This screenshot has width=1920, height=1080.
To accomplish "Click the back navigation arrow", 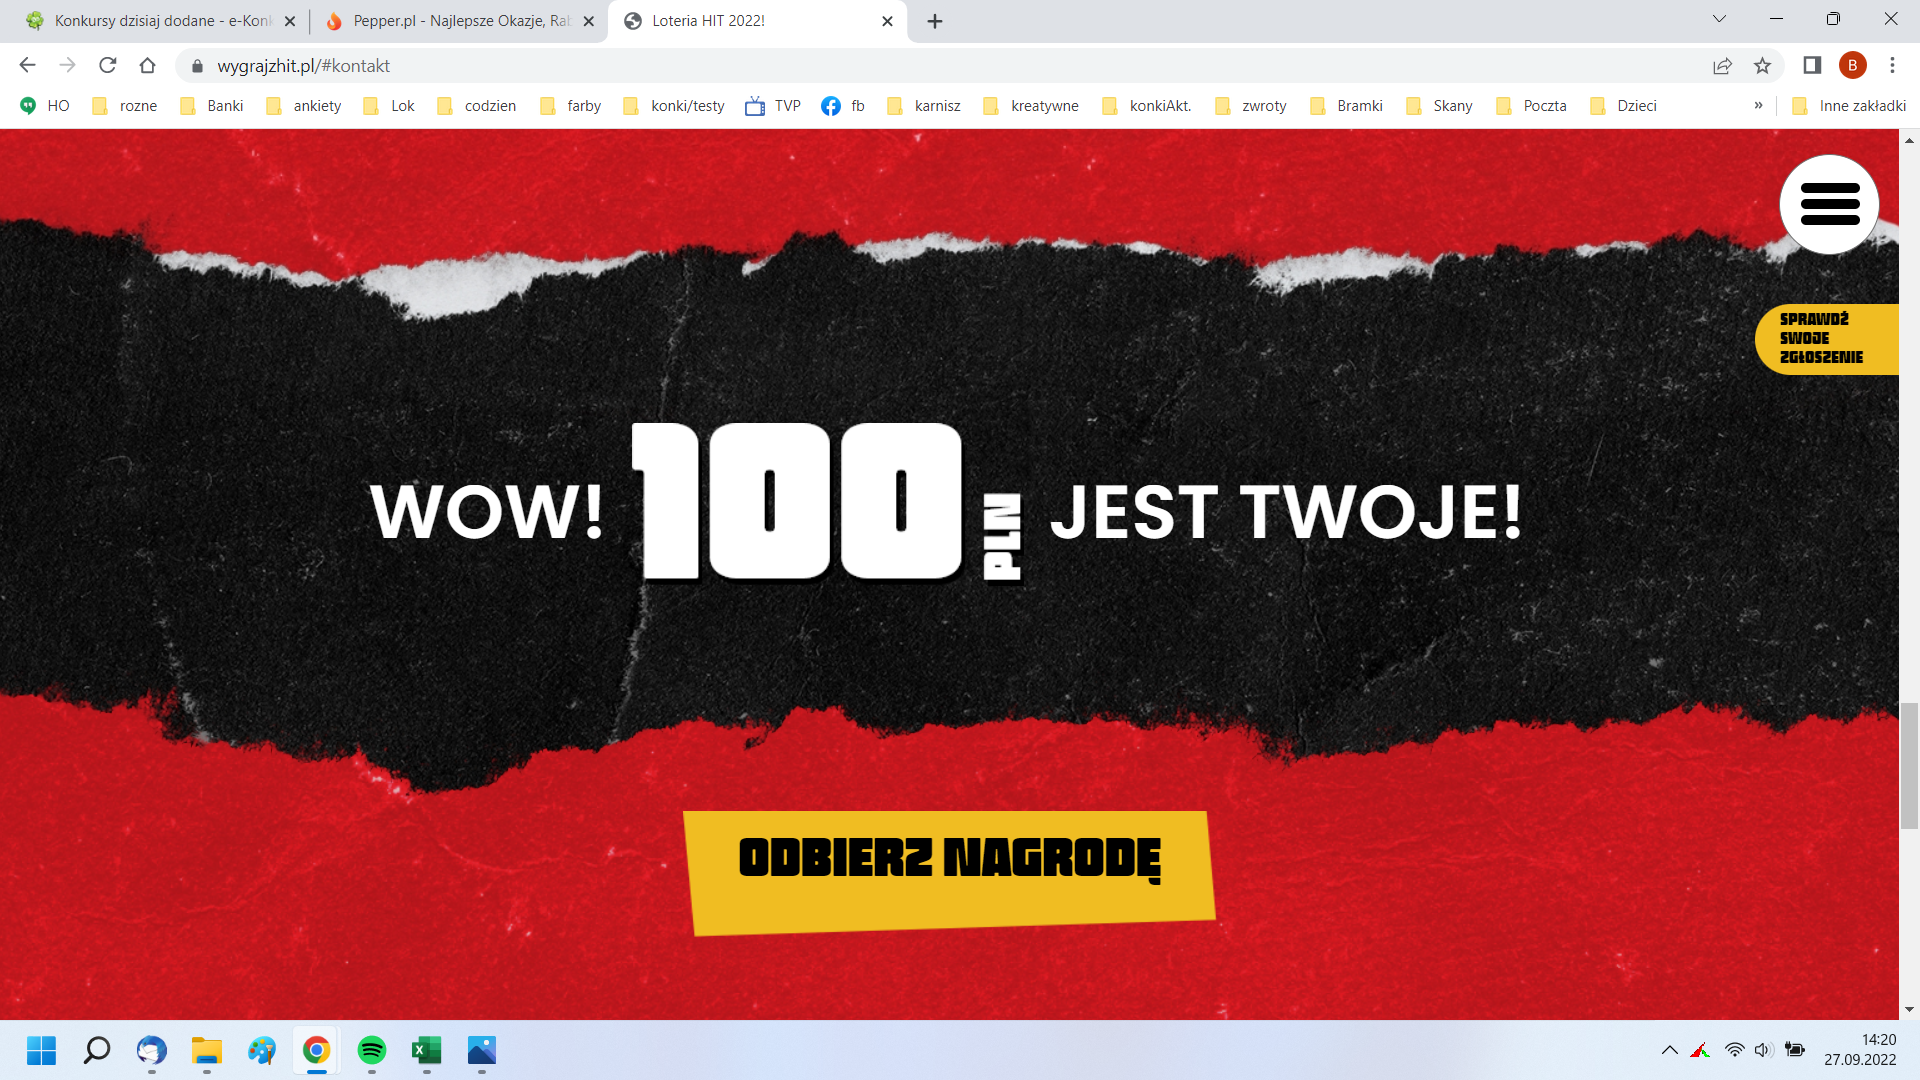I will pyautogui.click(x=27, y=66).
